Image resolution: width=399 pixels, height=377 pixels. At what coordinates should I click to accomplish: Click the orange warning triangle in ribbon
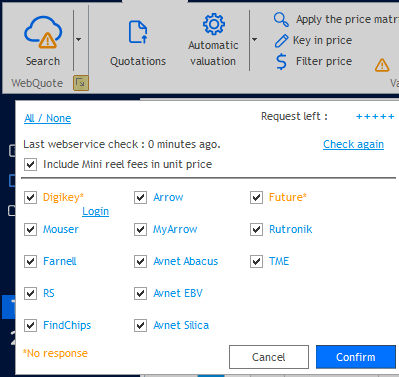(x=382, y=65)
